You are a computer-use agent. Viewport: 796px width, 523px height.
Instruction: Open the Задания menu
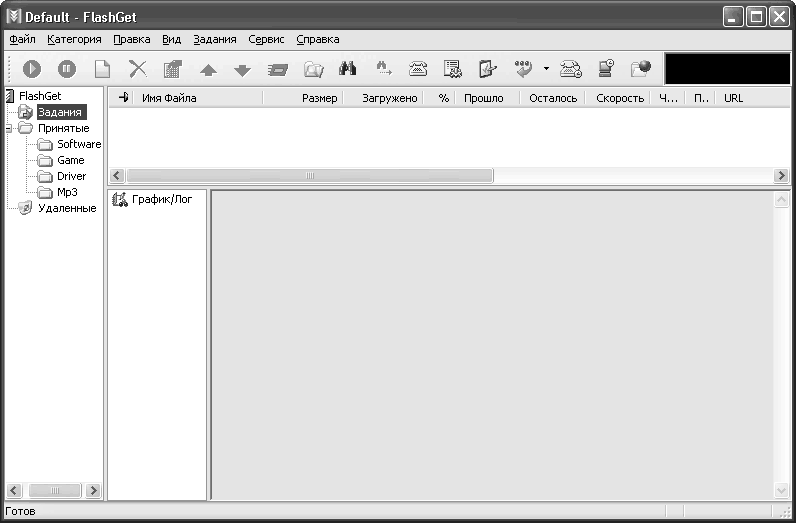[215, 40]
